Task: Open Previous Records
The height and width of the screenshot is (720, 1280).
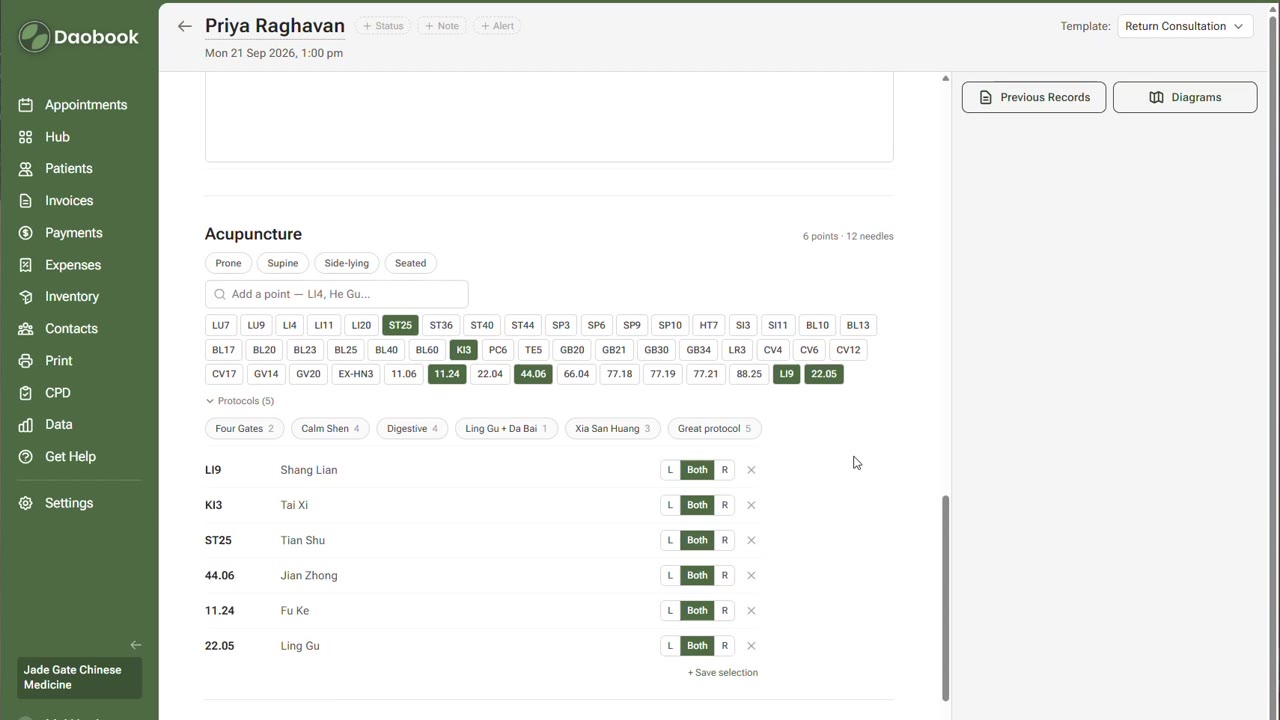Action: [x=1034, y=97]
